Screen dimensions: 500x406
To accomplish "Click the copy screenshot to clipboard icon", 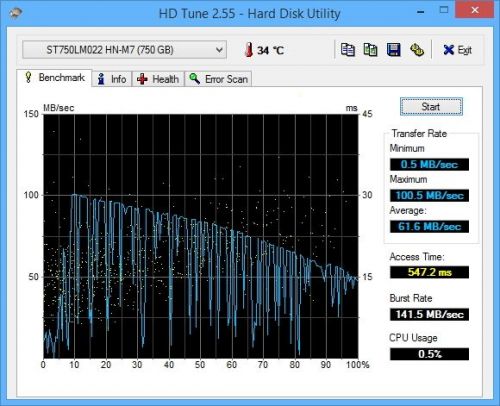I will tap(370, 50).
